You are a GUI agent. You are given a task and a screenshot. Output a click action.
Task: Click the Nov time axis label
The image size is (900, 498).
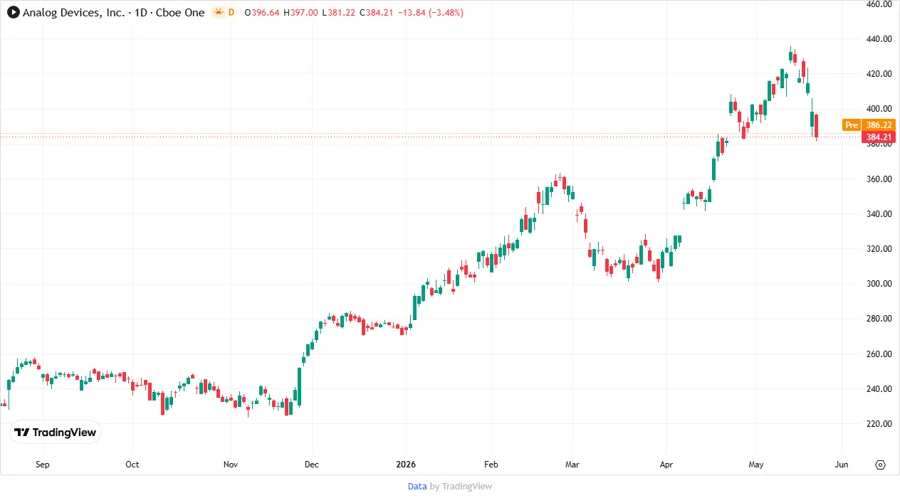230,465
